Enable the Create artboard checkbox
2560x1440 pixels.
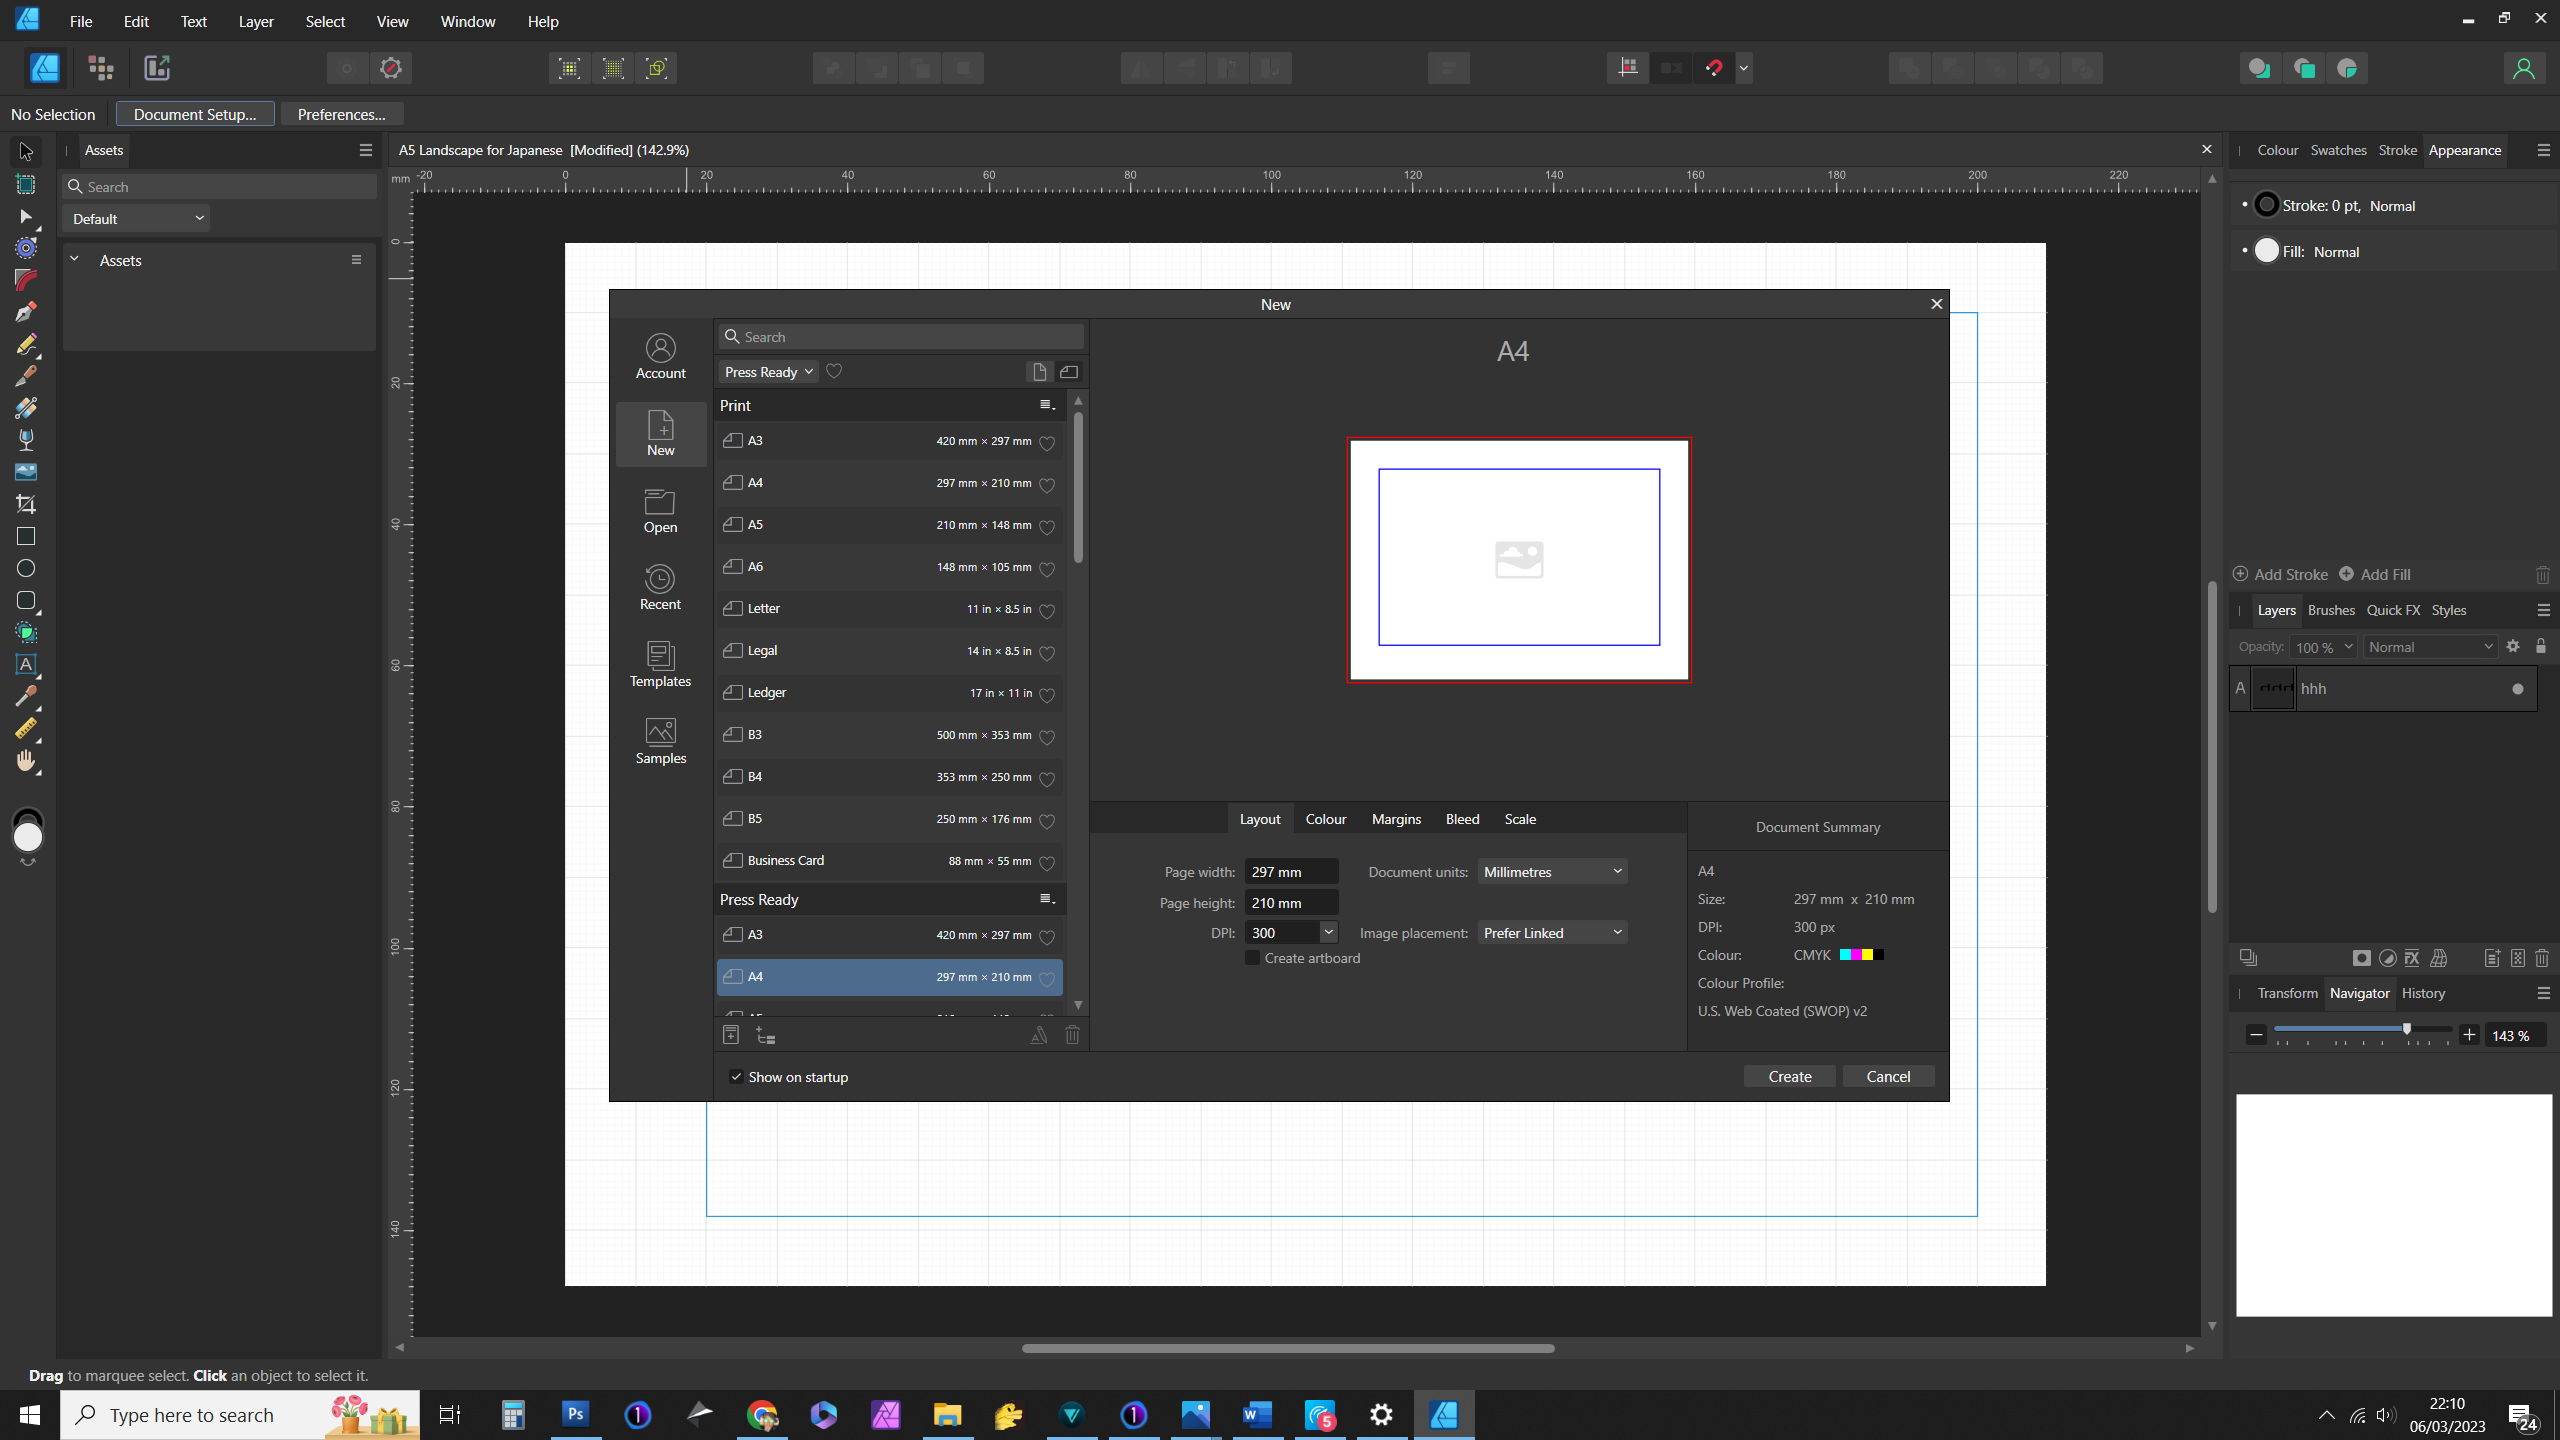pyautogui.click(x=1252, y=958)
